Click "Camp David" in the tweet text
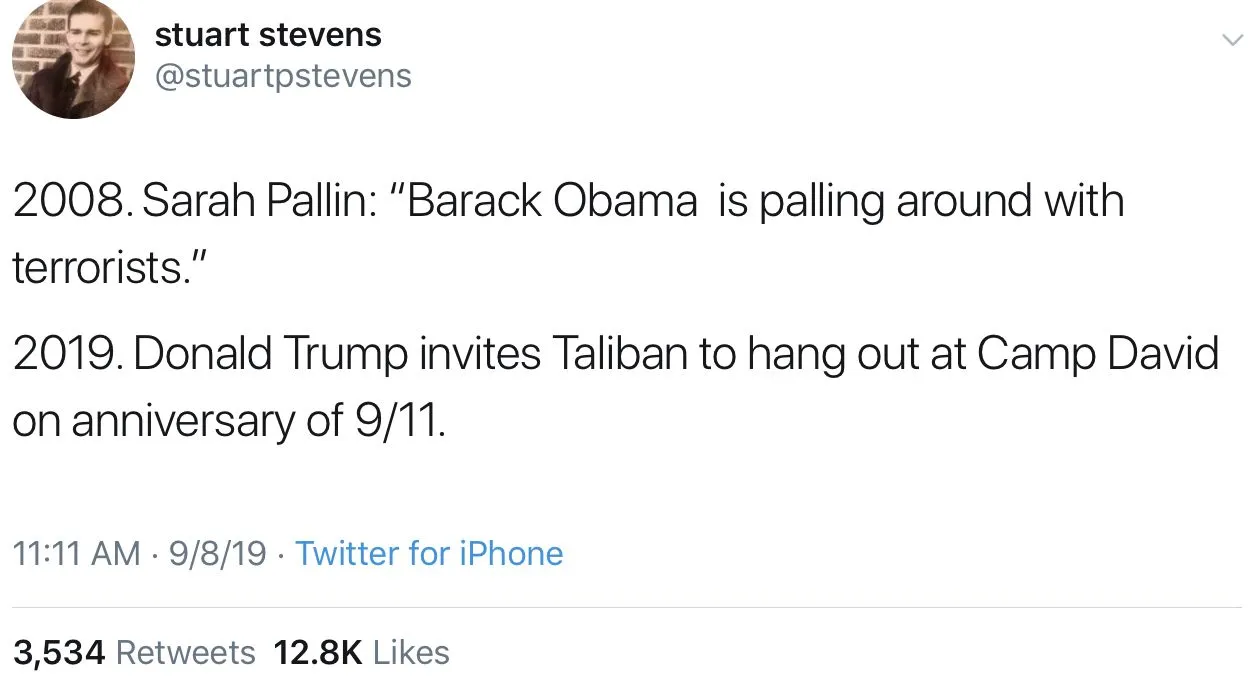 1098,355
